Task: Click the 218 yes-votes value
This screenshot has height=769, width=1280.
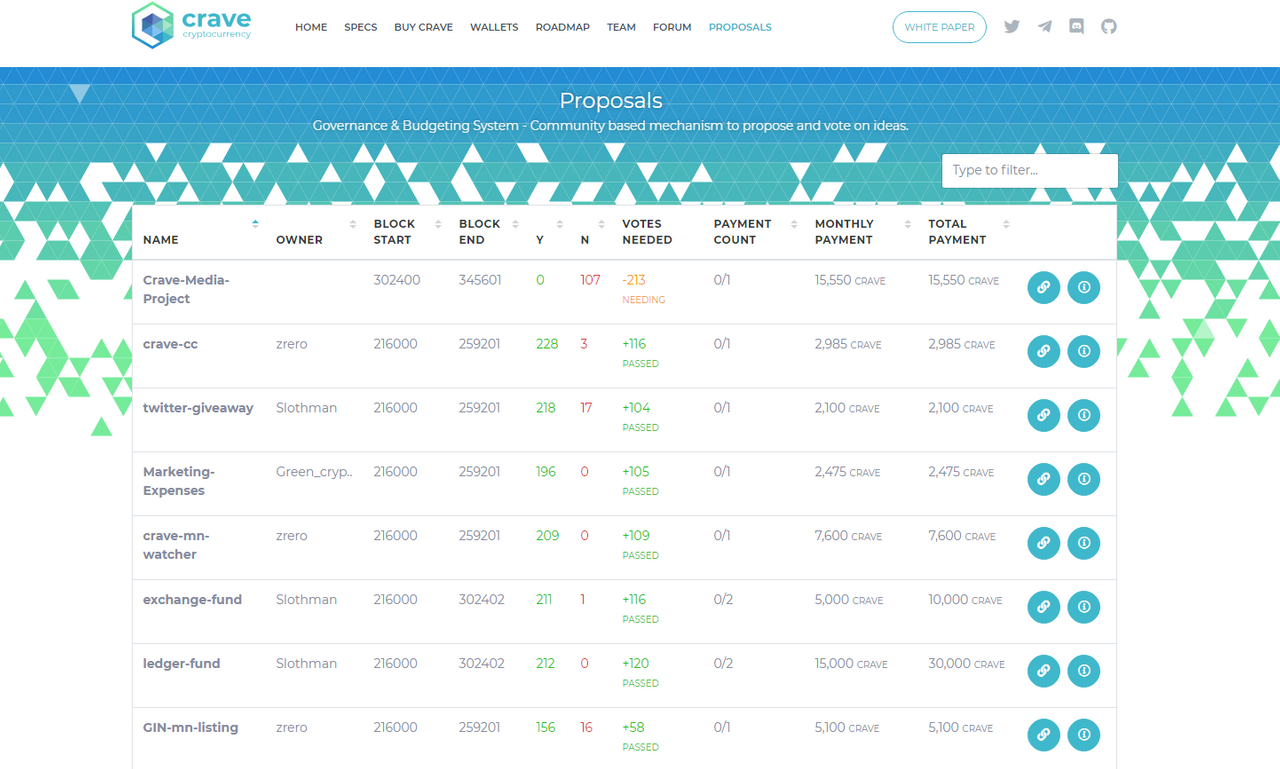Action: point(546,408)
